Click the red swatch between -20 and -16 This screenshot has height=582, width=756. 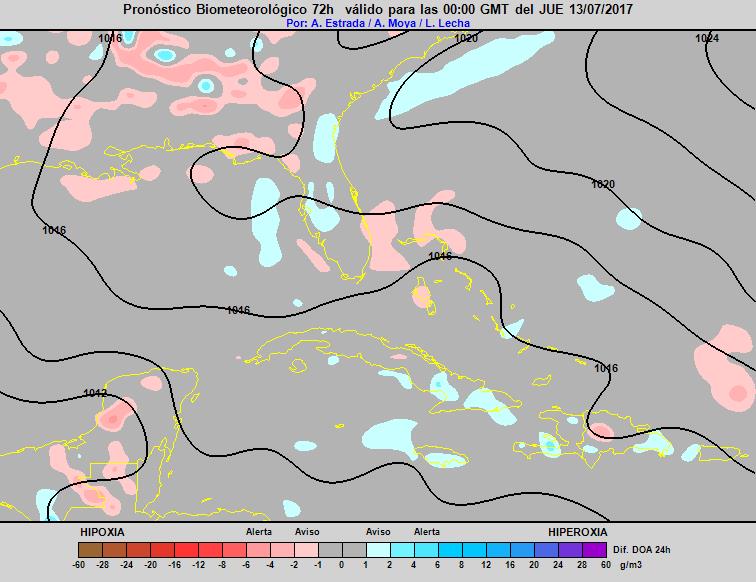click(162, 550)
